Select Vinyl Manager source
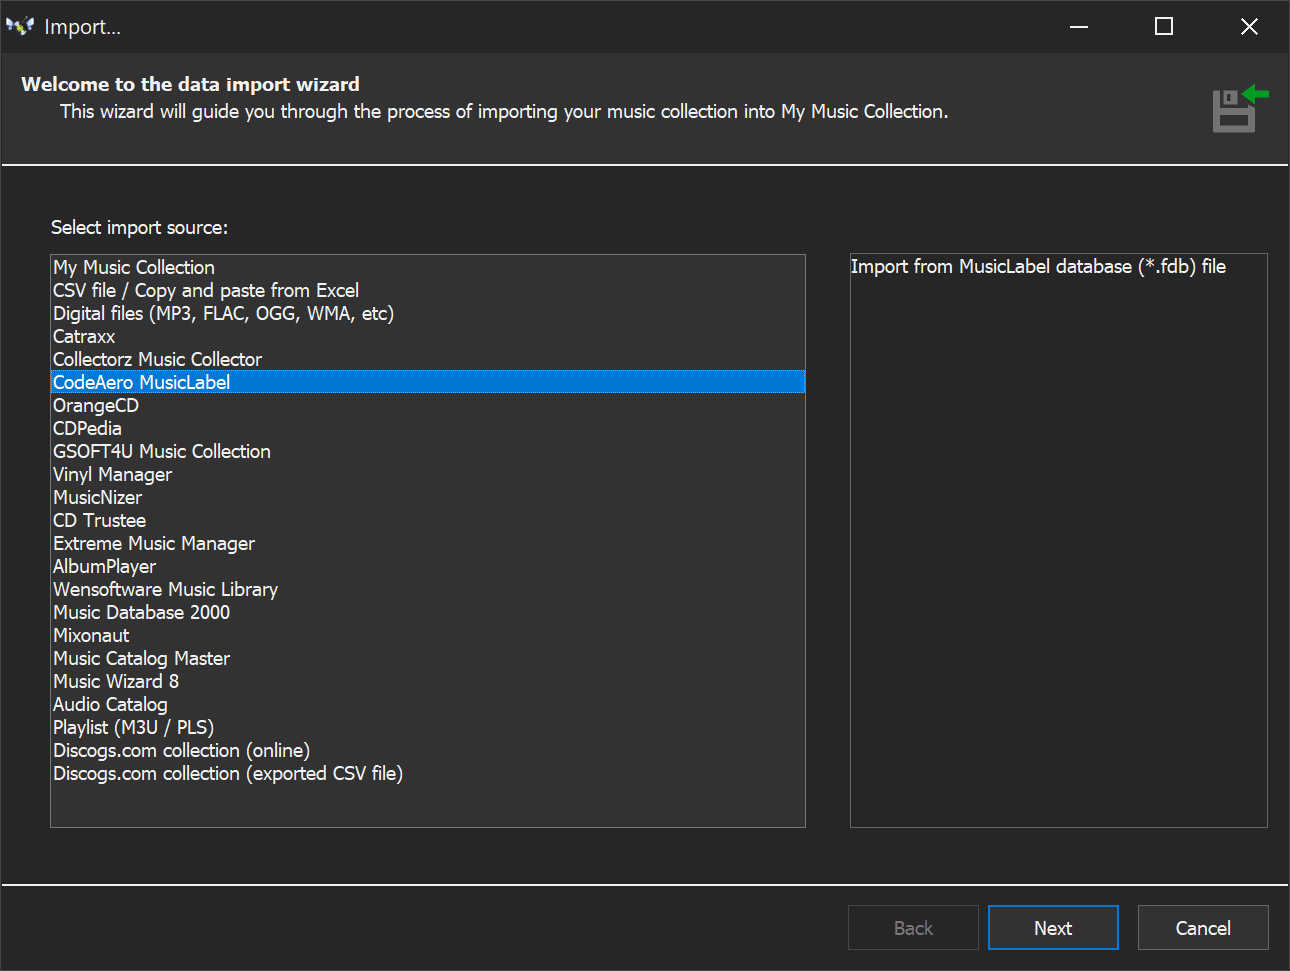 (x=428, y=474)
